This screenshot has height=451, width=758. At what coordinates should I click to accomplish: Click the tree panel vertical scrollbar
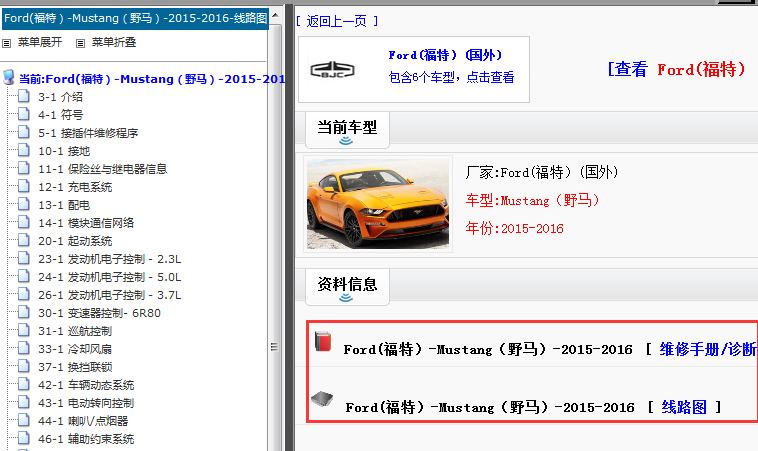[275, 237]
